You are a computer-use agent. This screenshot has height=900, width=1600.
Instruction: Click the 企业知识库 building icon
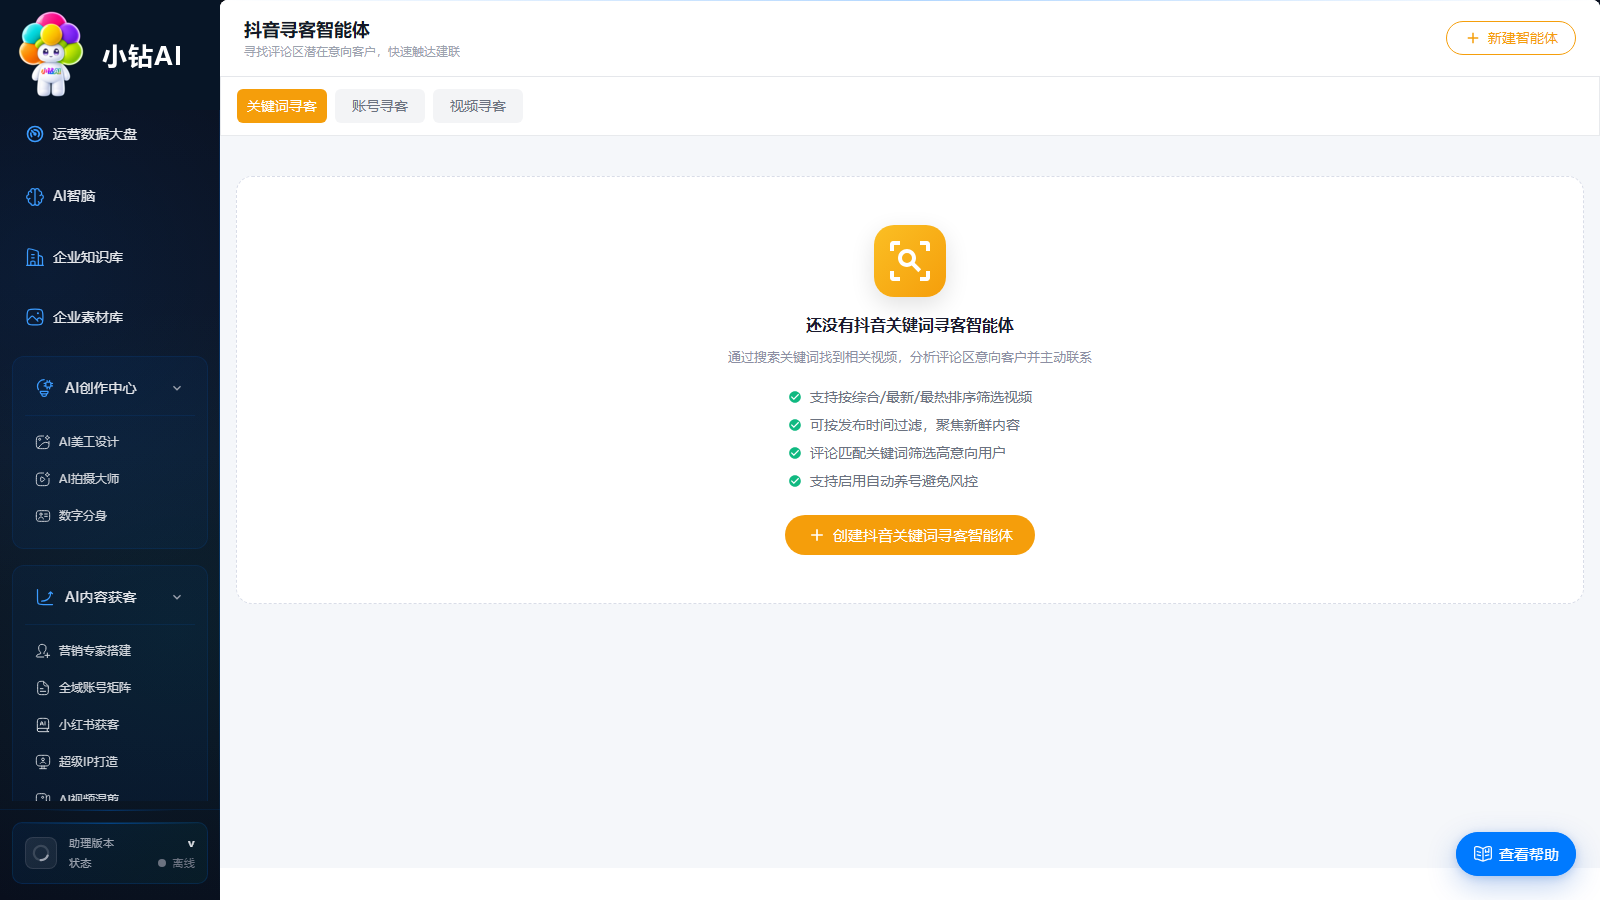[x=35, y=257]
